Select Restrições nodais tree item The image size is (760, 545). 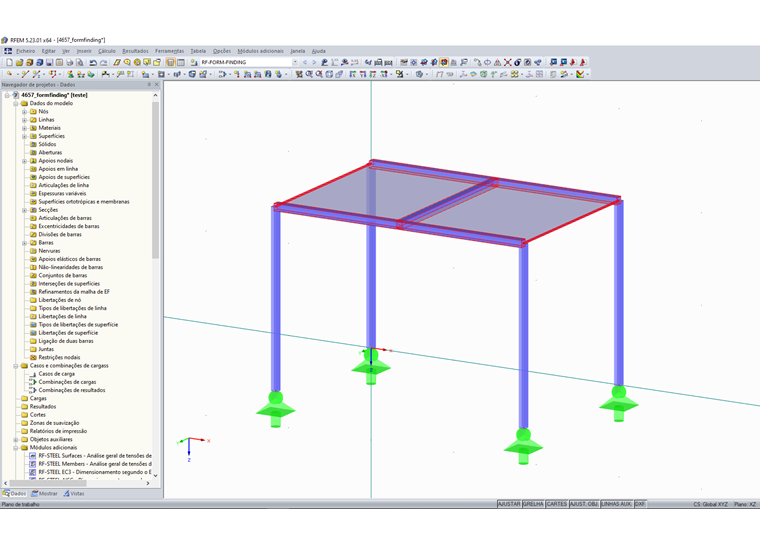(59, 357)
